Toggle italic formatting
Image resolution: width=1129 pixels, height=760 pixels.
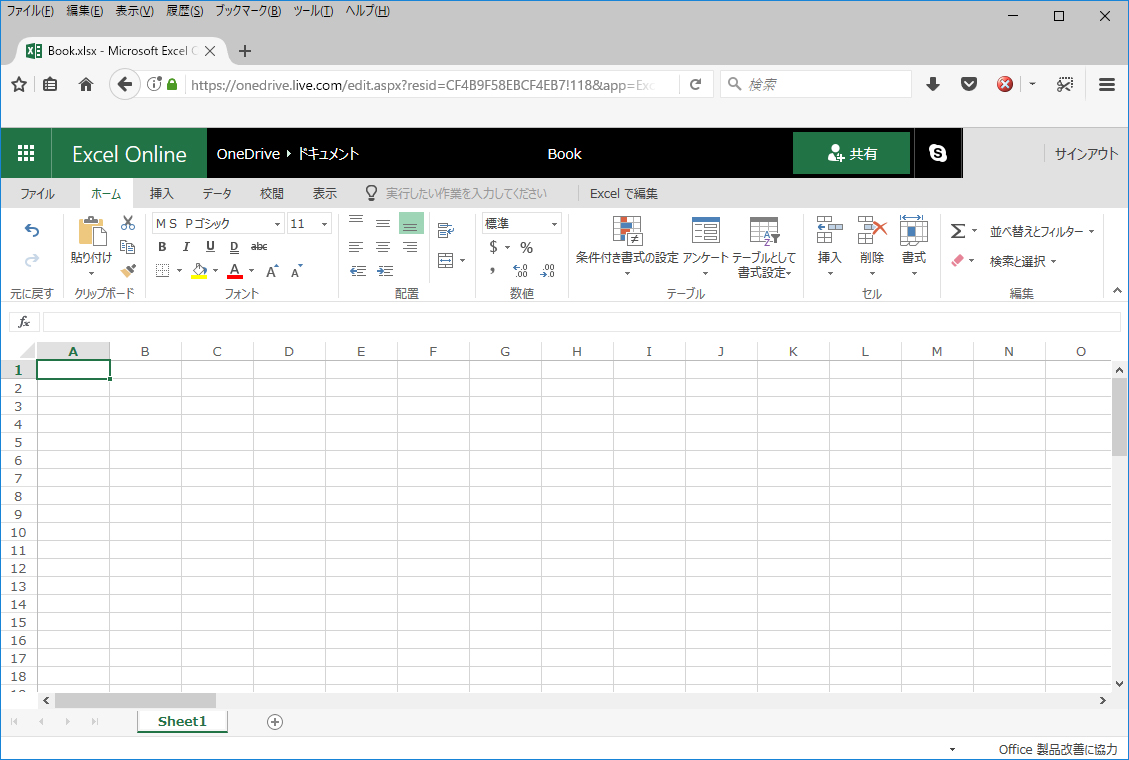(186, 247)
